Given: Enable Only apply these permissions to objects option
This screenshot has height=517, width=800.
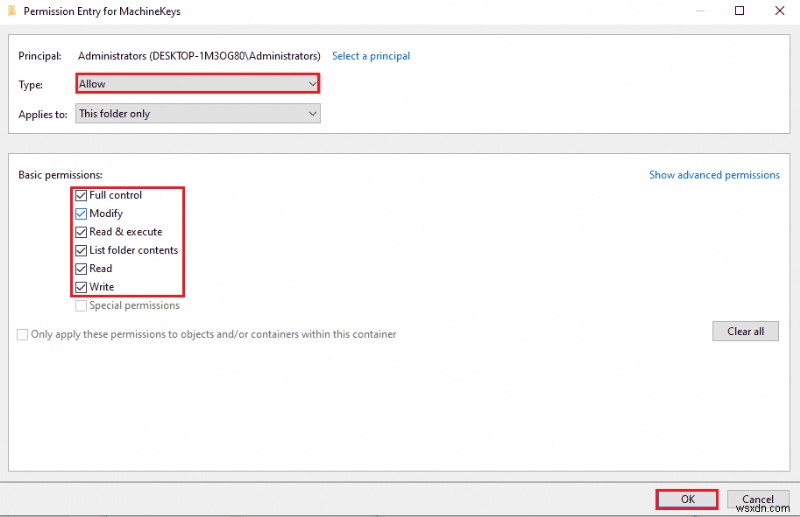Looking at the screenshot, I should 22,335.
